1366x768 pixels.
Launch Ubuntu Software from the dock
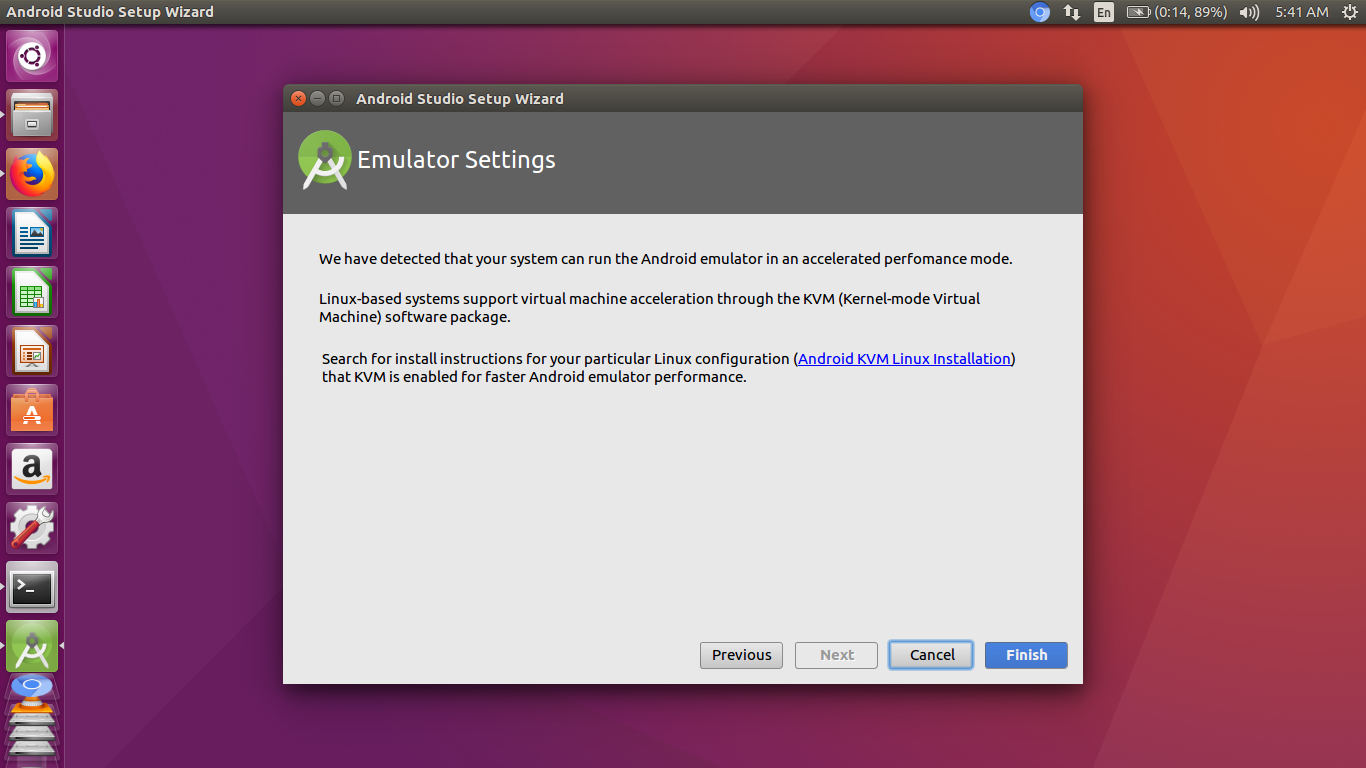[x=32, y=410]
